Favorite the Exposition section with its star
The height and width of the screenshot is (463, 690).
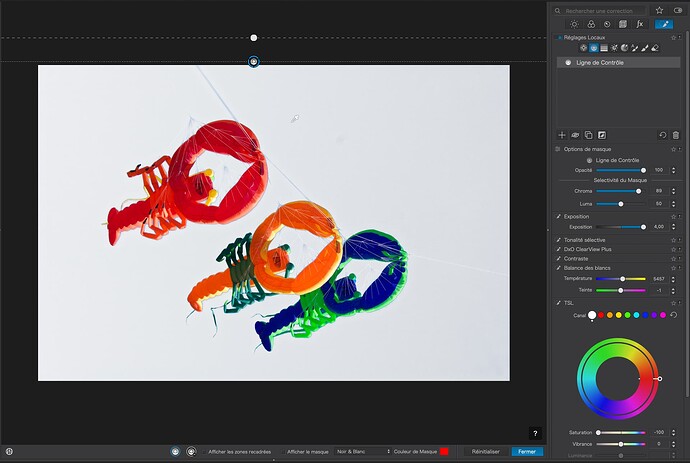pos(673,217)
